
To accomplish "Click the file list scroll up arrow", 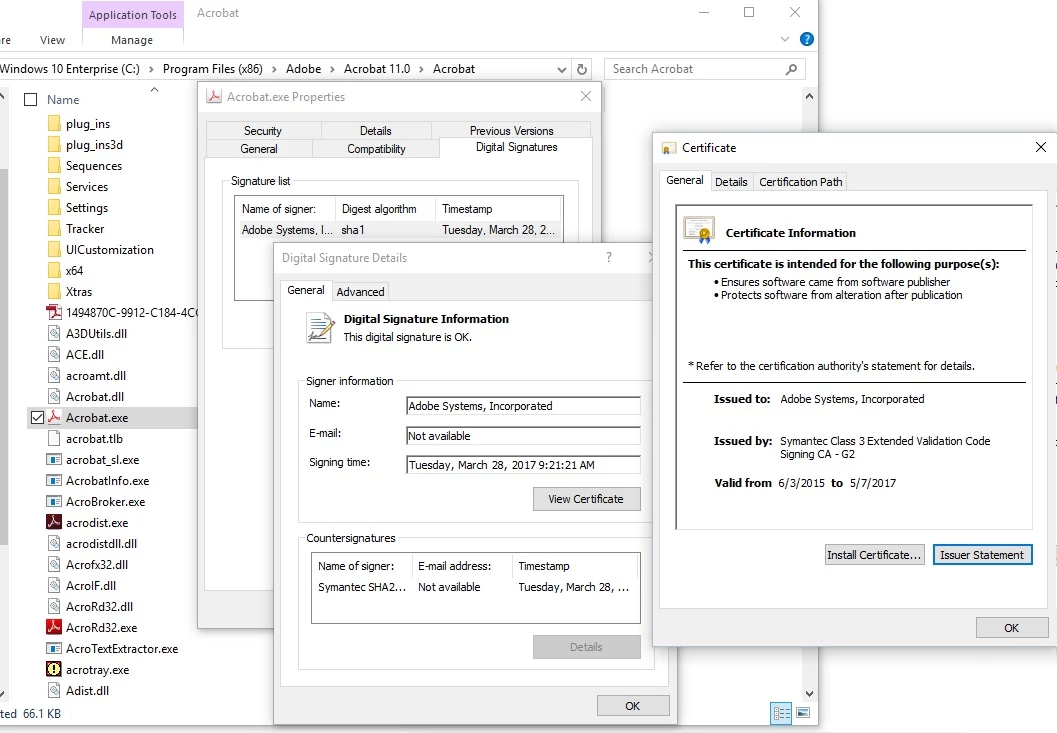I will [810, 96].
